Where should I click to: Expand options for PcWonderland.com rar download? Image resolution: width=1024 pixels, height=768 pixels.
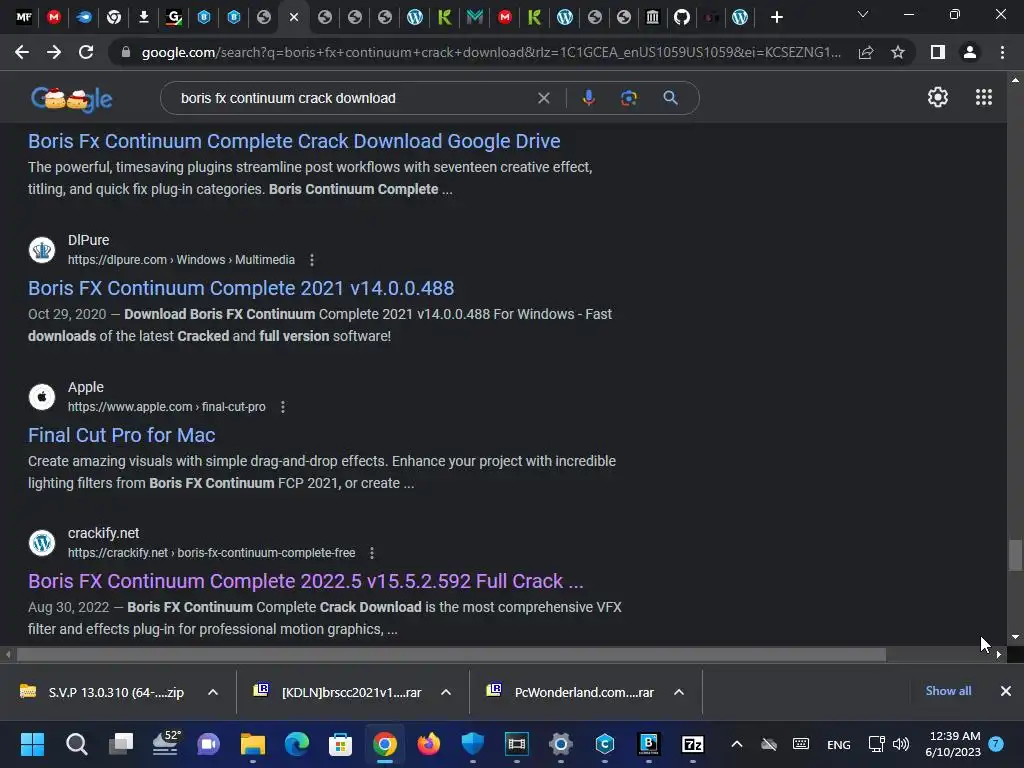pyautogui.click(x=679, y=692)
